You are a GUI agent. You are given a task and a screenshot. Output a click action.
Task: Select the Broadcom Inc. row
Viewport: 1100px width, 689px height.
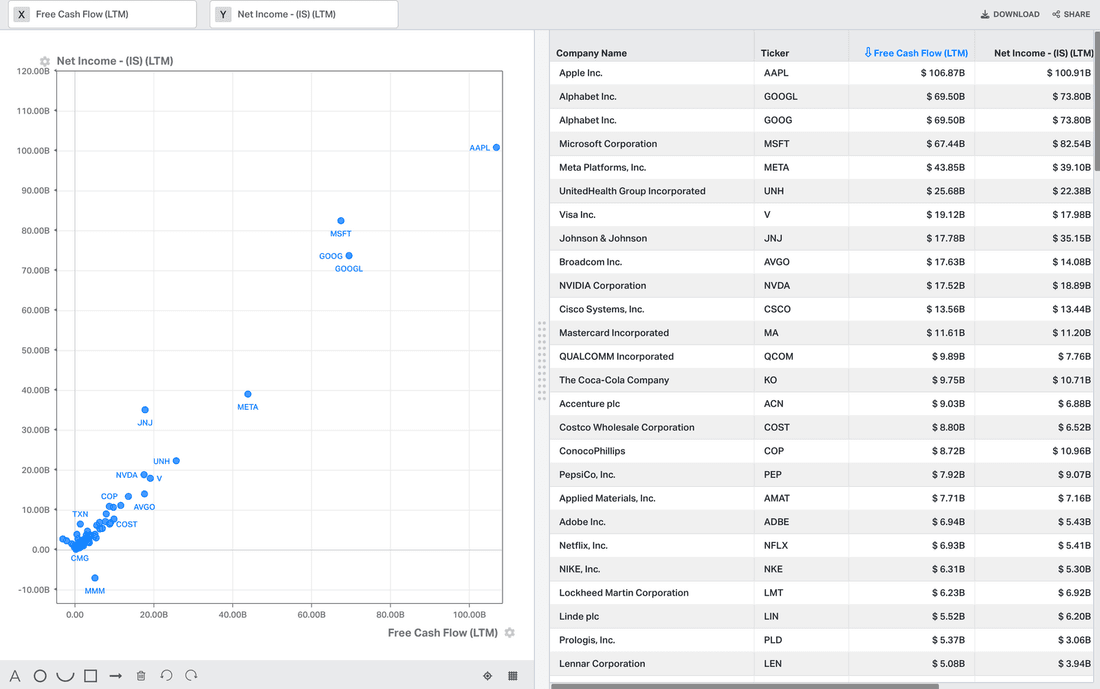822,262
